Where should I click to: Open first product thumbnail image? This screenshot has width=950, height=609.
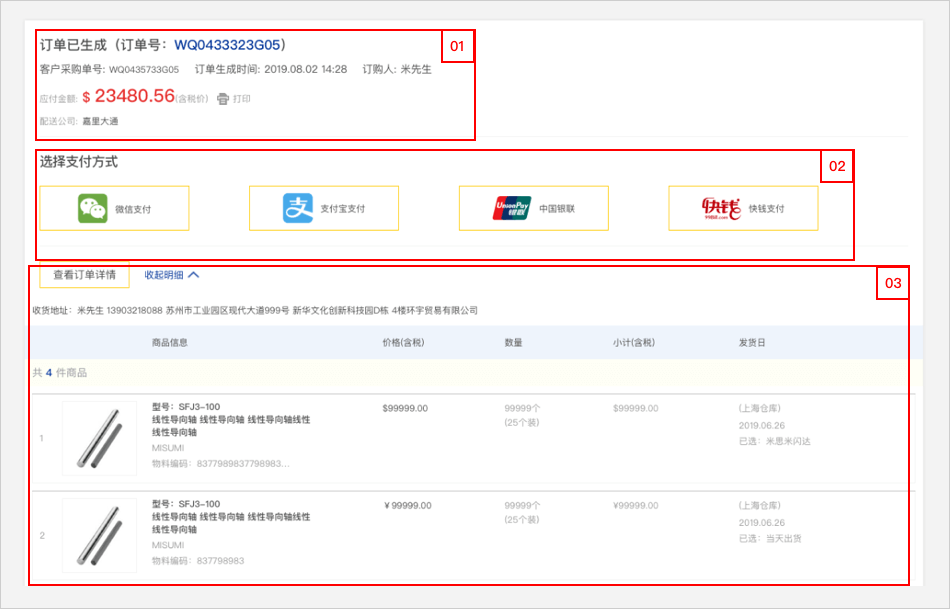[x=99, y=437]
